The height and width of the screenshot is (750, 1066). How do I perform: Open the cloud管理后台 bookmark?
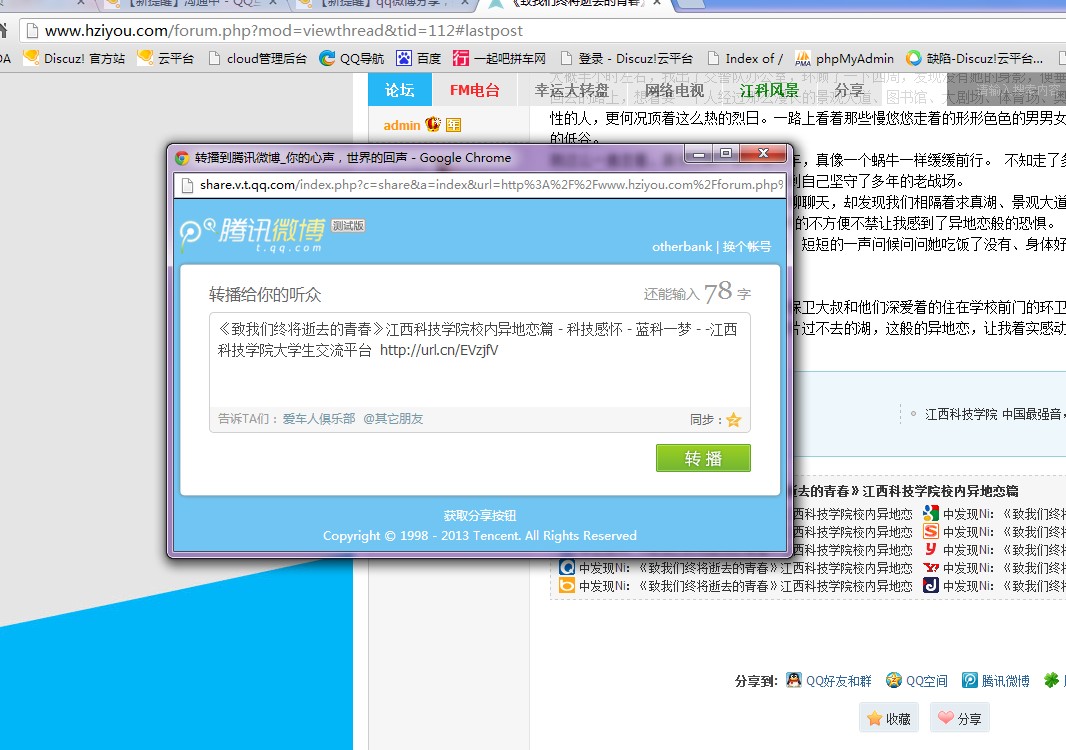(257, 58)
